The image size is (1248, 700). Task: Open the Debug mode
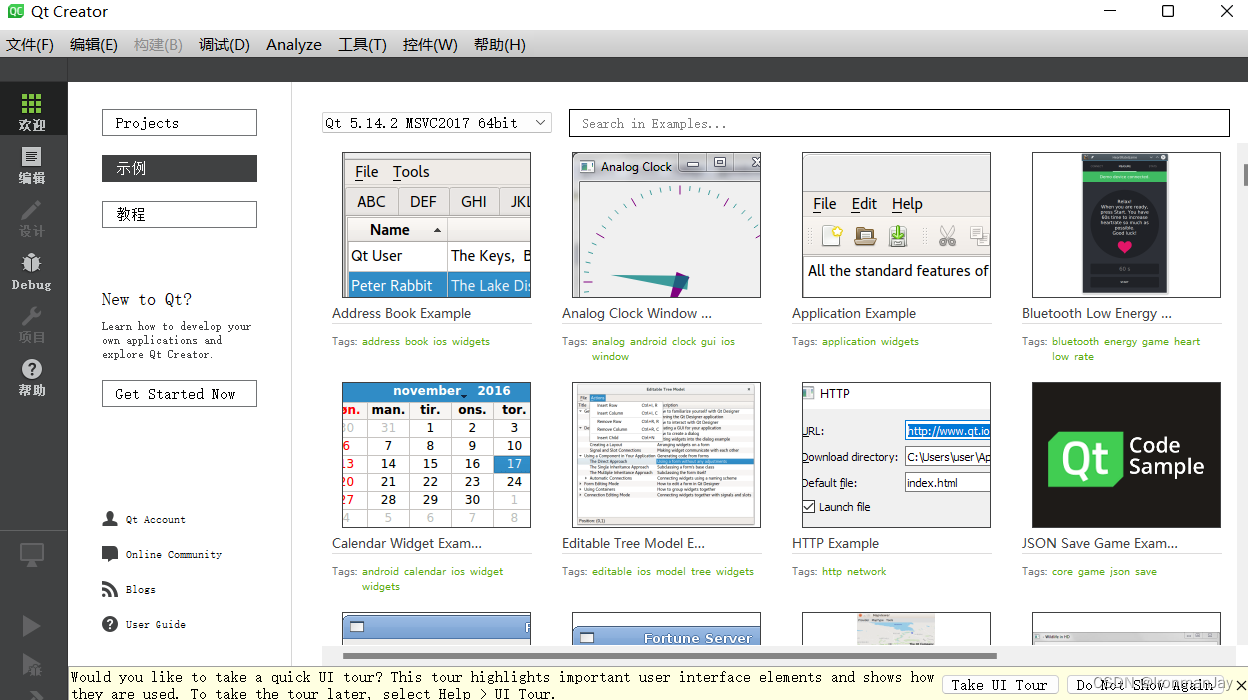[x=32, y=271]
